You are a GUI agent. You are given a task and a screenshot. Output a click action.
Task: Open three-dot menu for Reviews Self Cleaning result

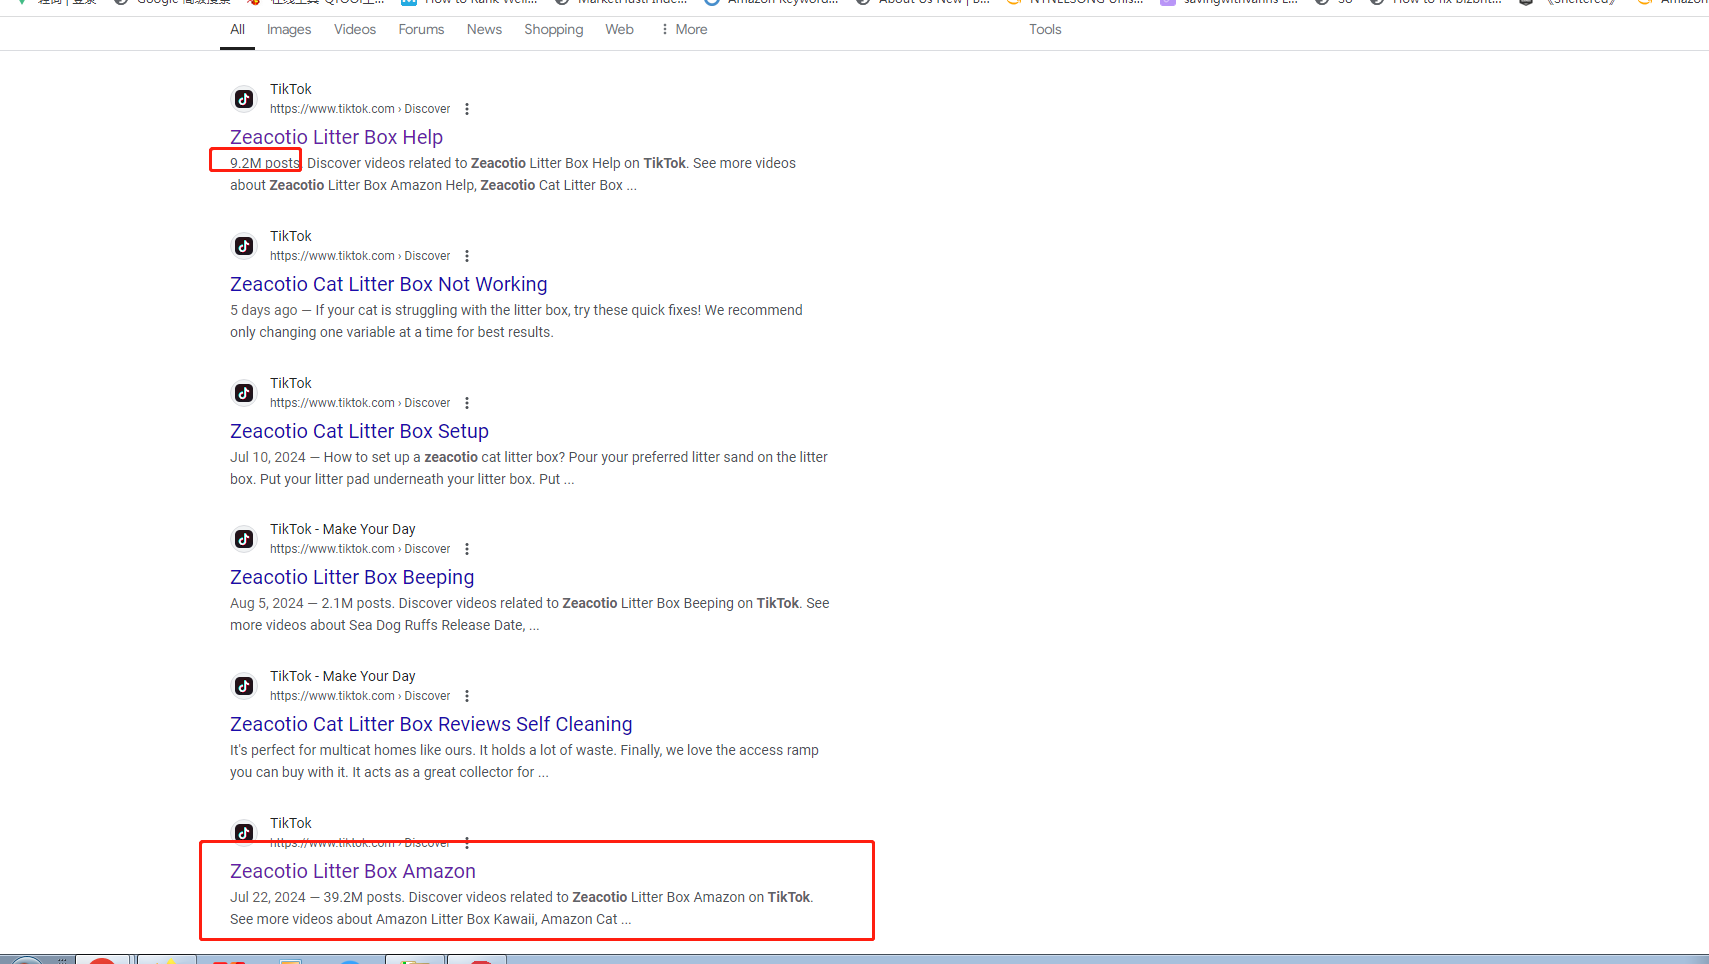point(467,696)
